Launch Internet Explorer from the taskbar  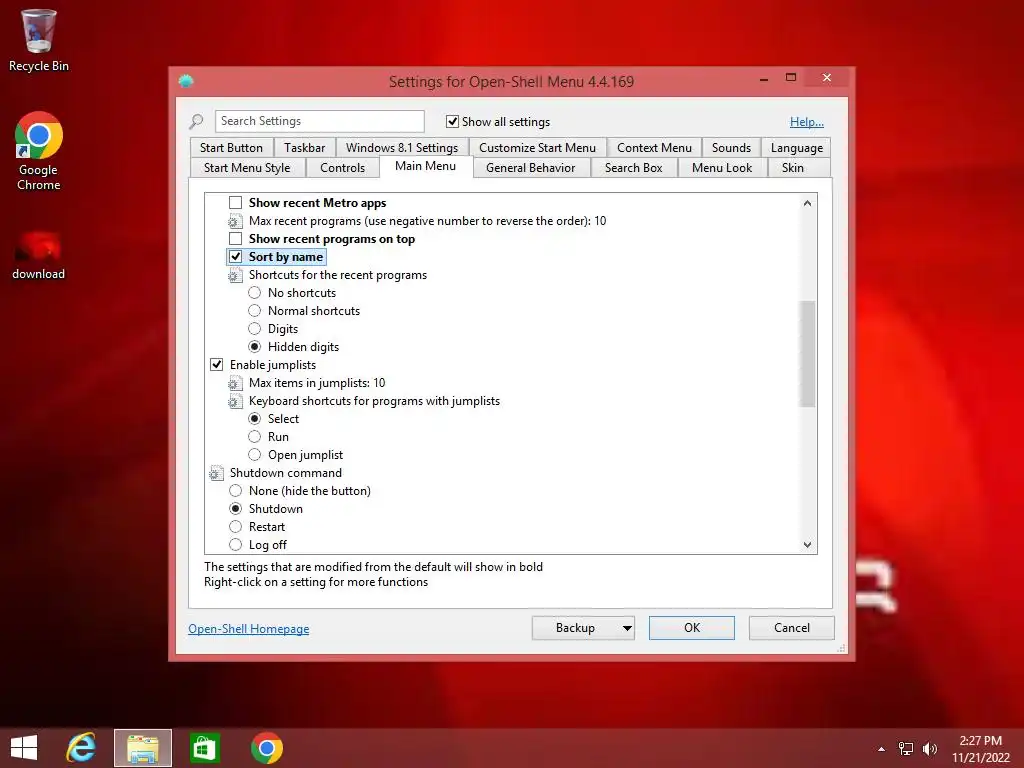click(x=81, y=748)
